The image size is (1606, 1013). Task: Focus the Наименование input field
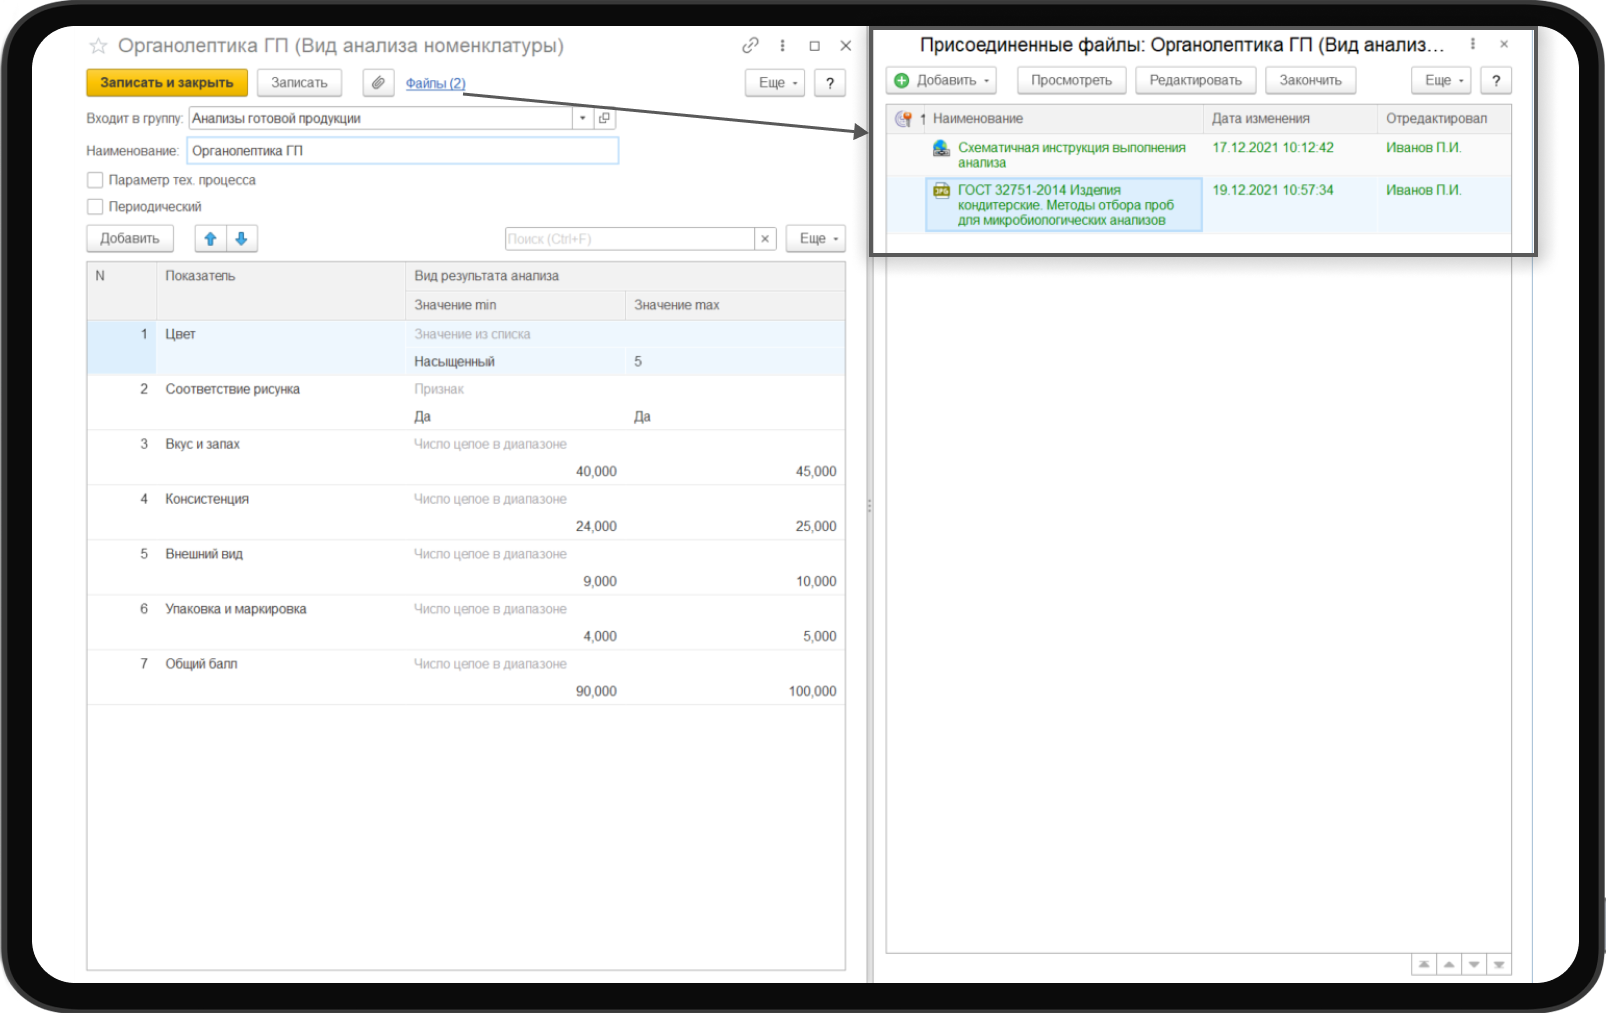click(x=403, y=151)
